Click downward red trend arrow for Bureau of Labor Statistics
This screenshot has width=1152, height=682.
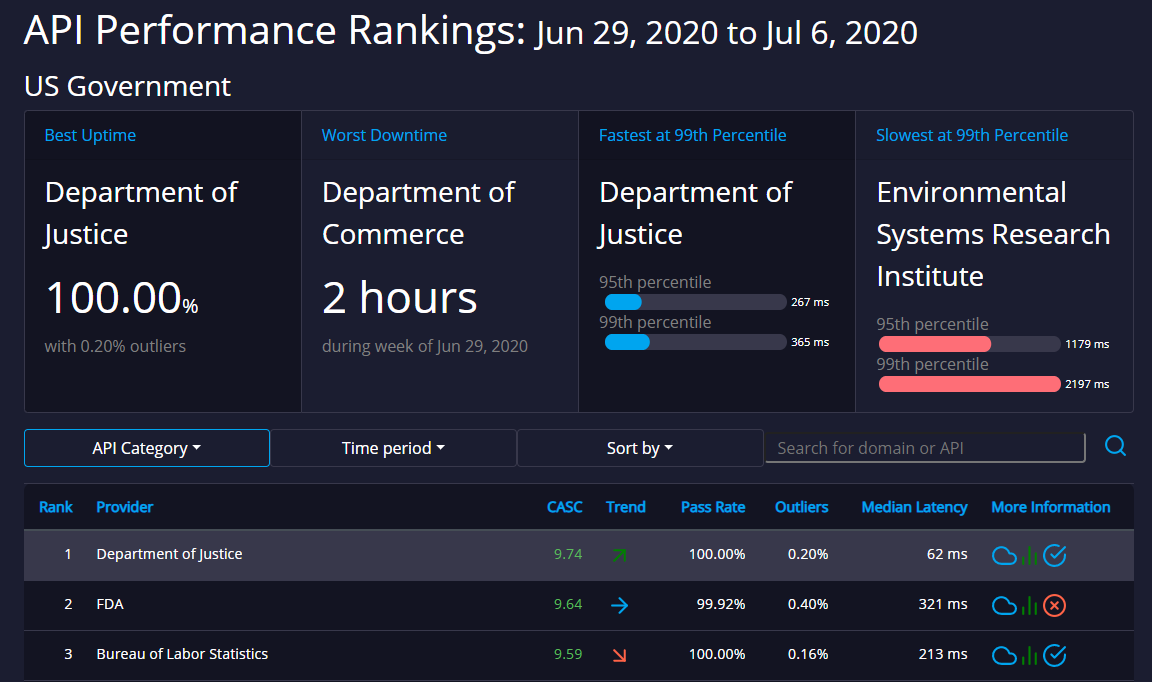(x=619, y=655)
